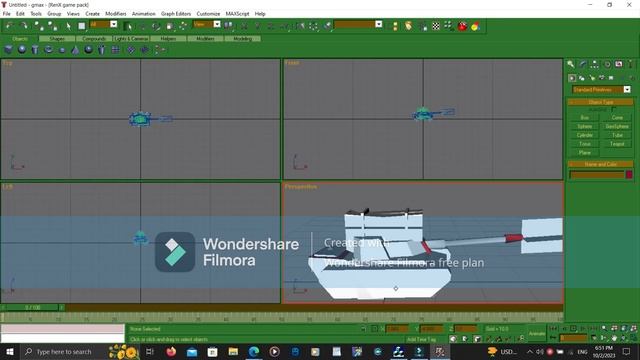
Task: Click the Mirror Selected Objects icon
Action: [x=300, y=26]
